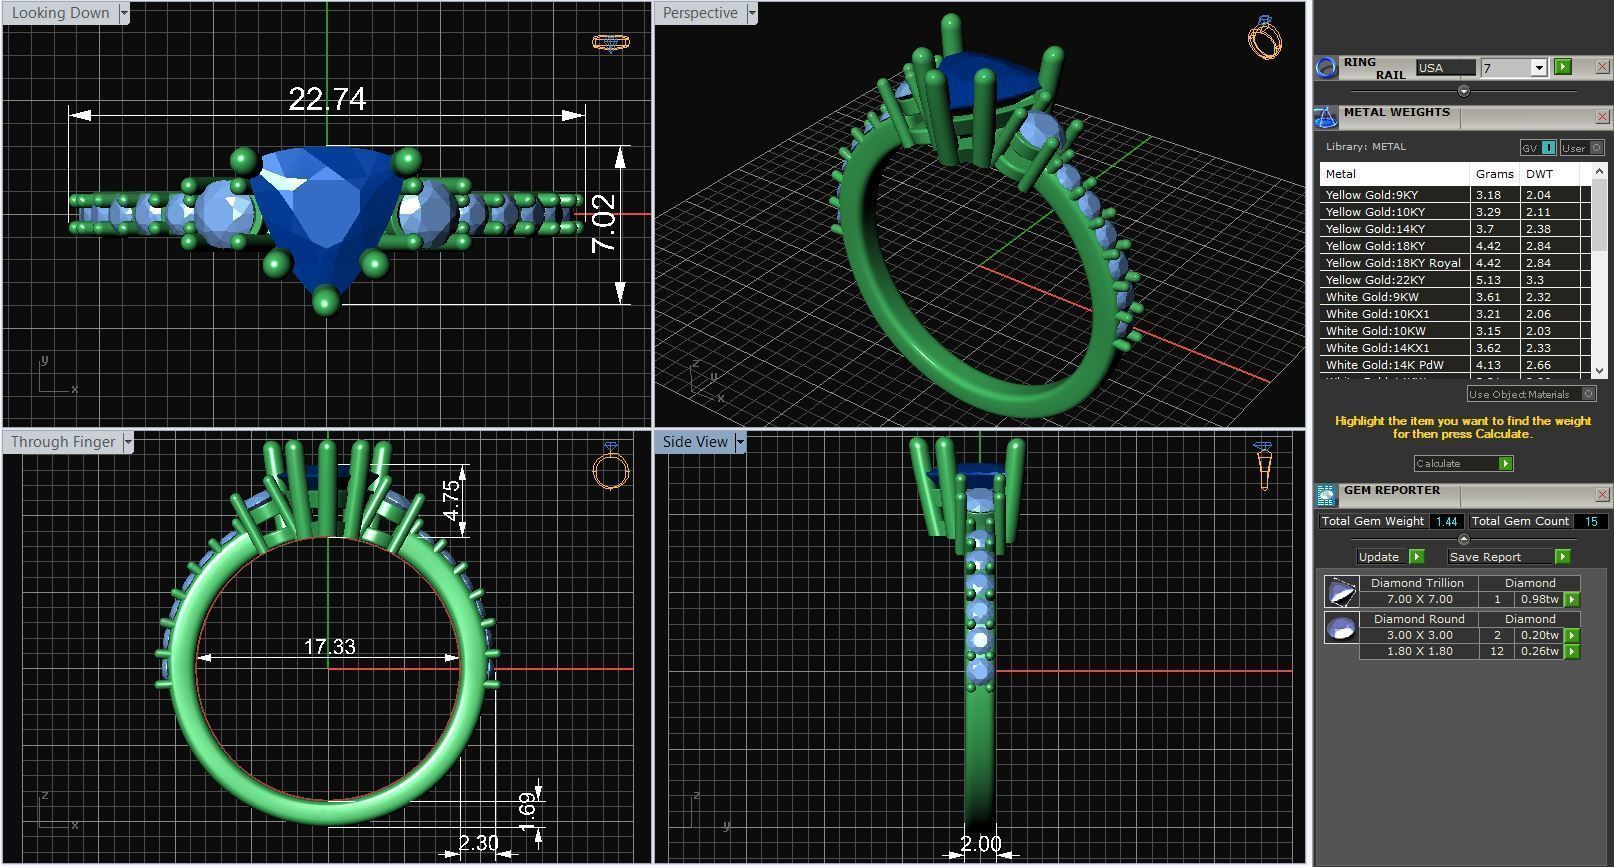This screenshot has height=867, width=1614.
Task: Click the Save Report button
Action: 1508,556
